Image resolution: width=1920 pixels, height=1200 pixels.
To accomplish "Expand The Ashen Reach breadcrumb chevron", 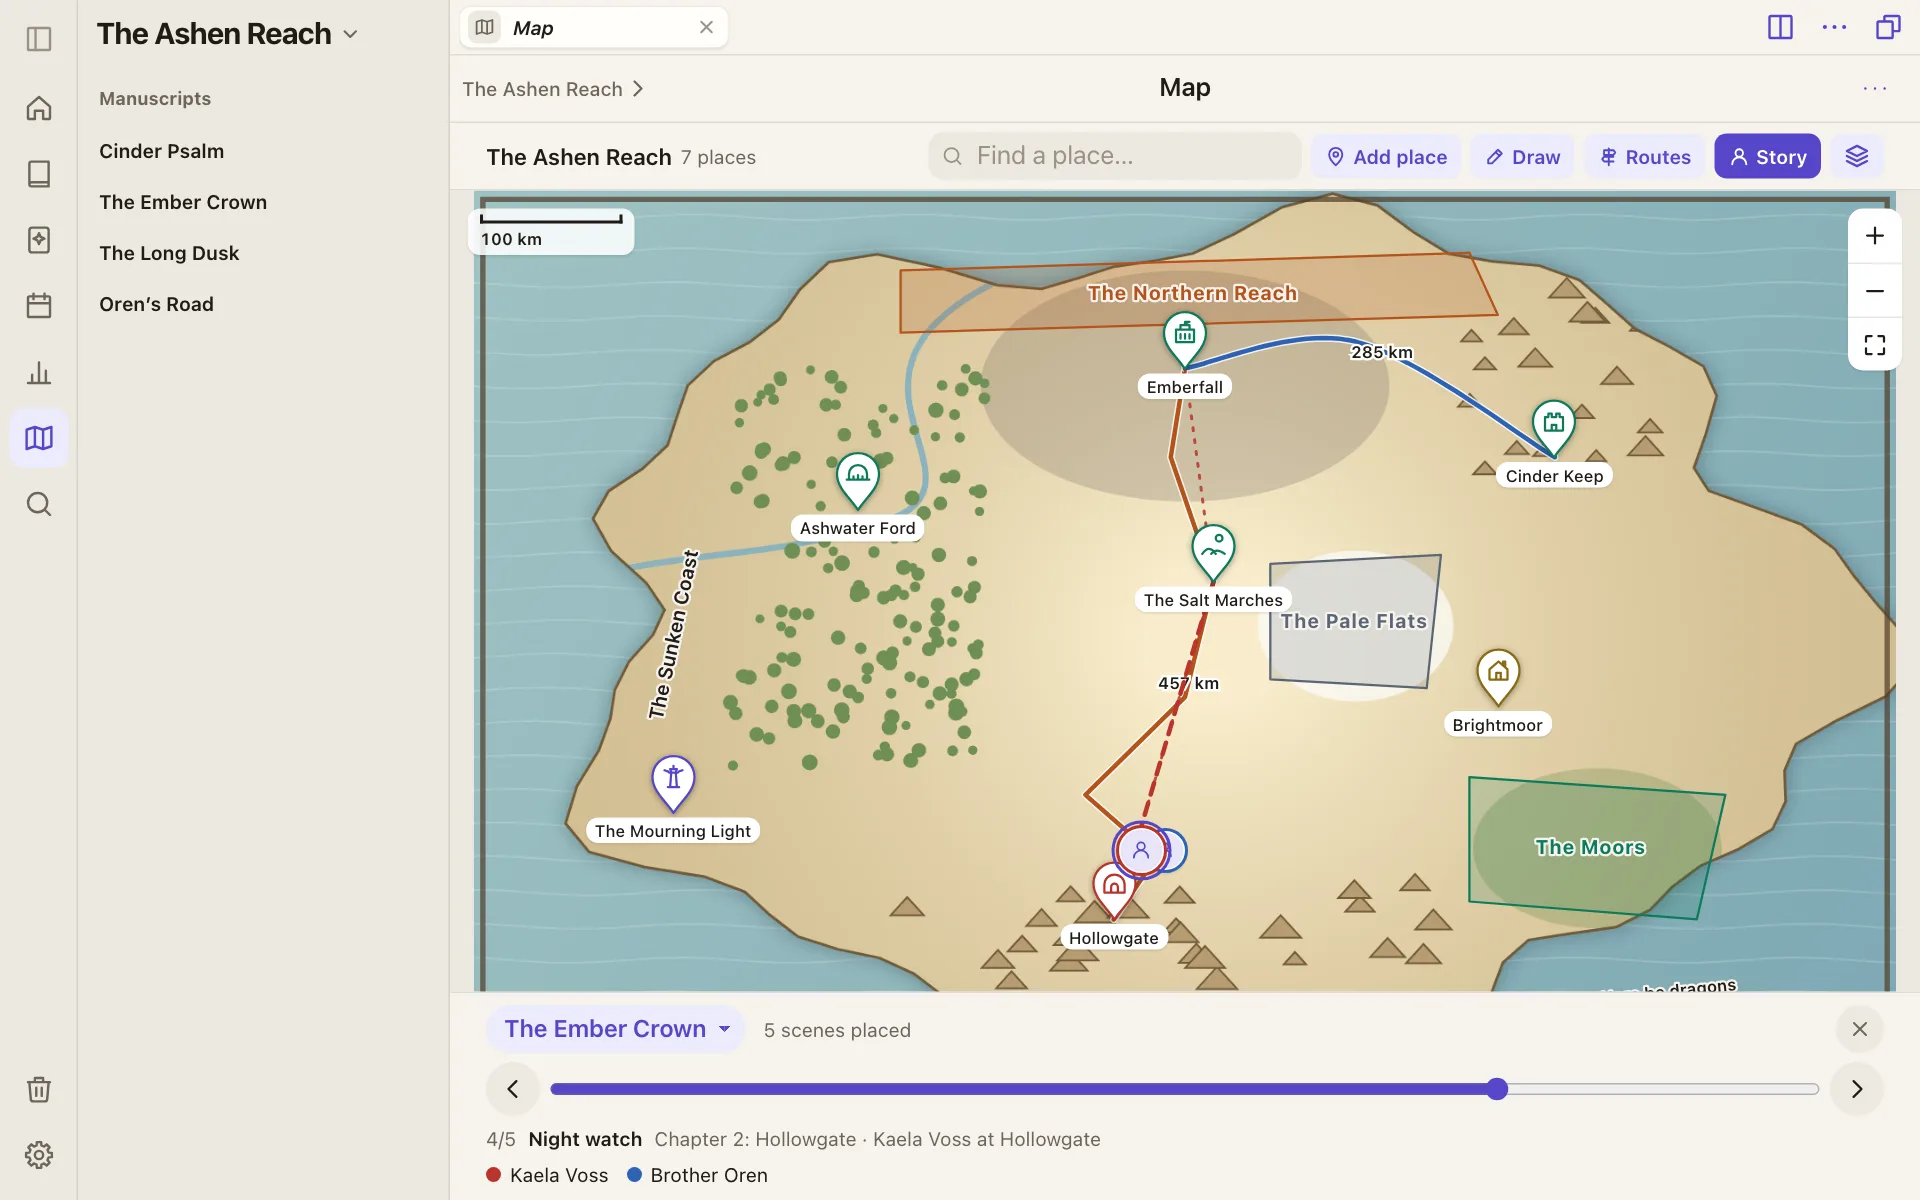I will [638, 89].
